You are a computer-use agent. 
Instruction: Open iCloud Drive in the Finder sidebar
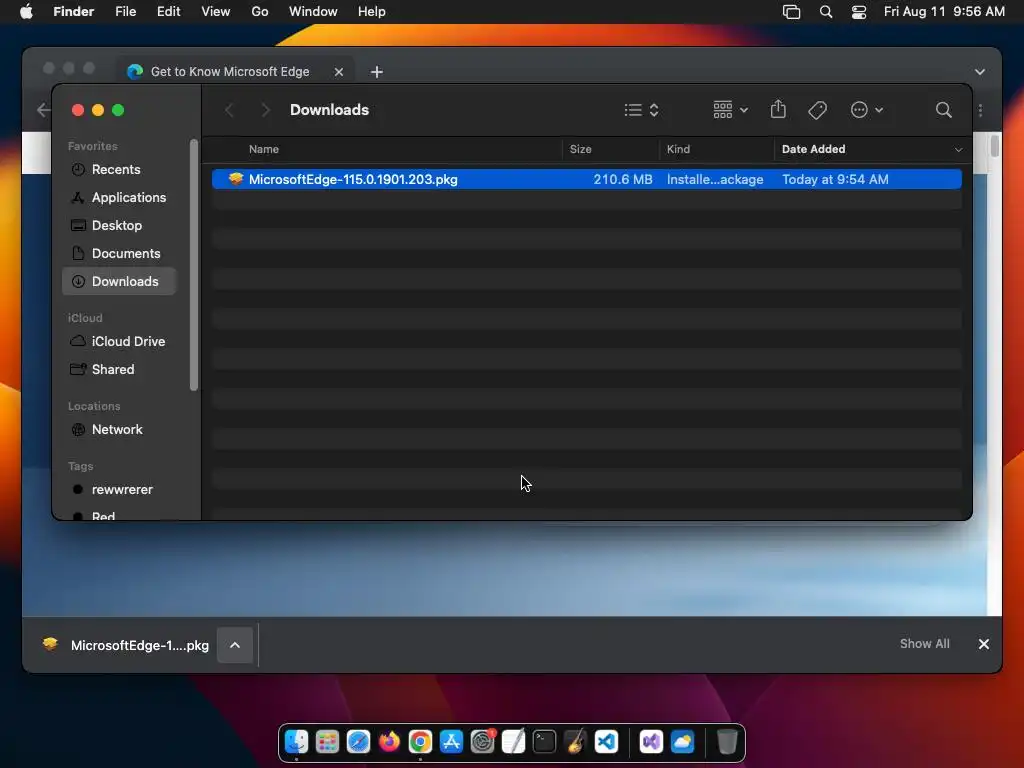(x=119, y=342)
